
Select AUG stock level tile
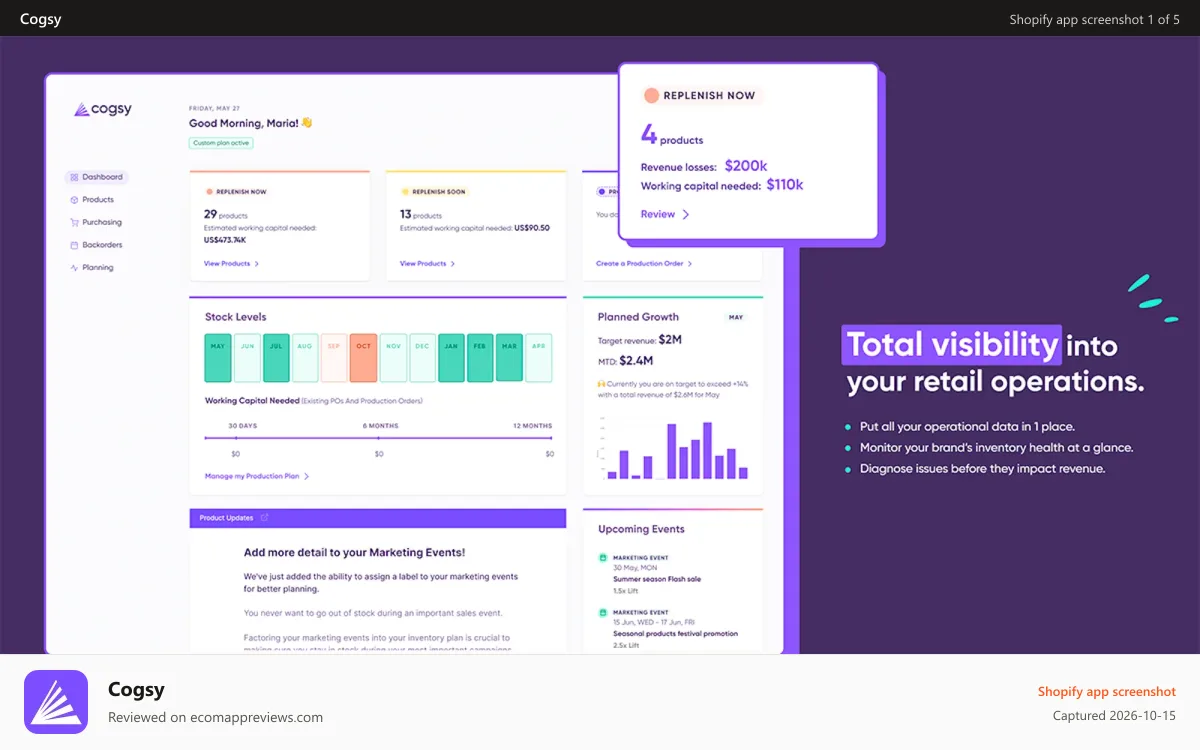click(x=305, y=358)
